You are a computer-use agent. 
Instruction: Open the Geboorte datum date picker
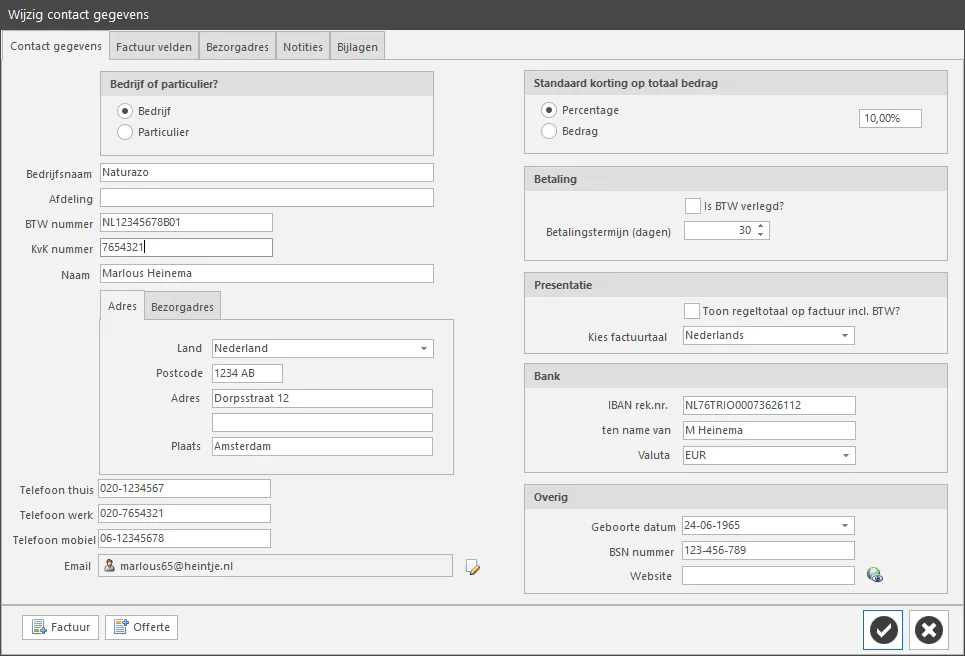[845, 526]
